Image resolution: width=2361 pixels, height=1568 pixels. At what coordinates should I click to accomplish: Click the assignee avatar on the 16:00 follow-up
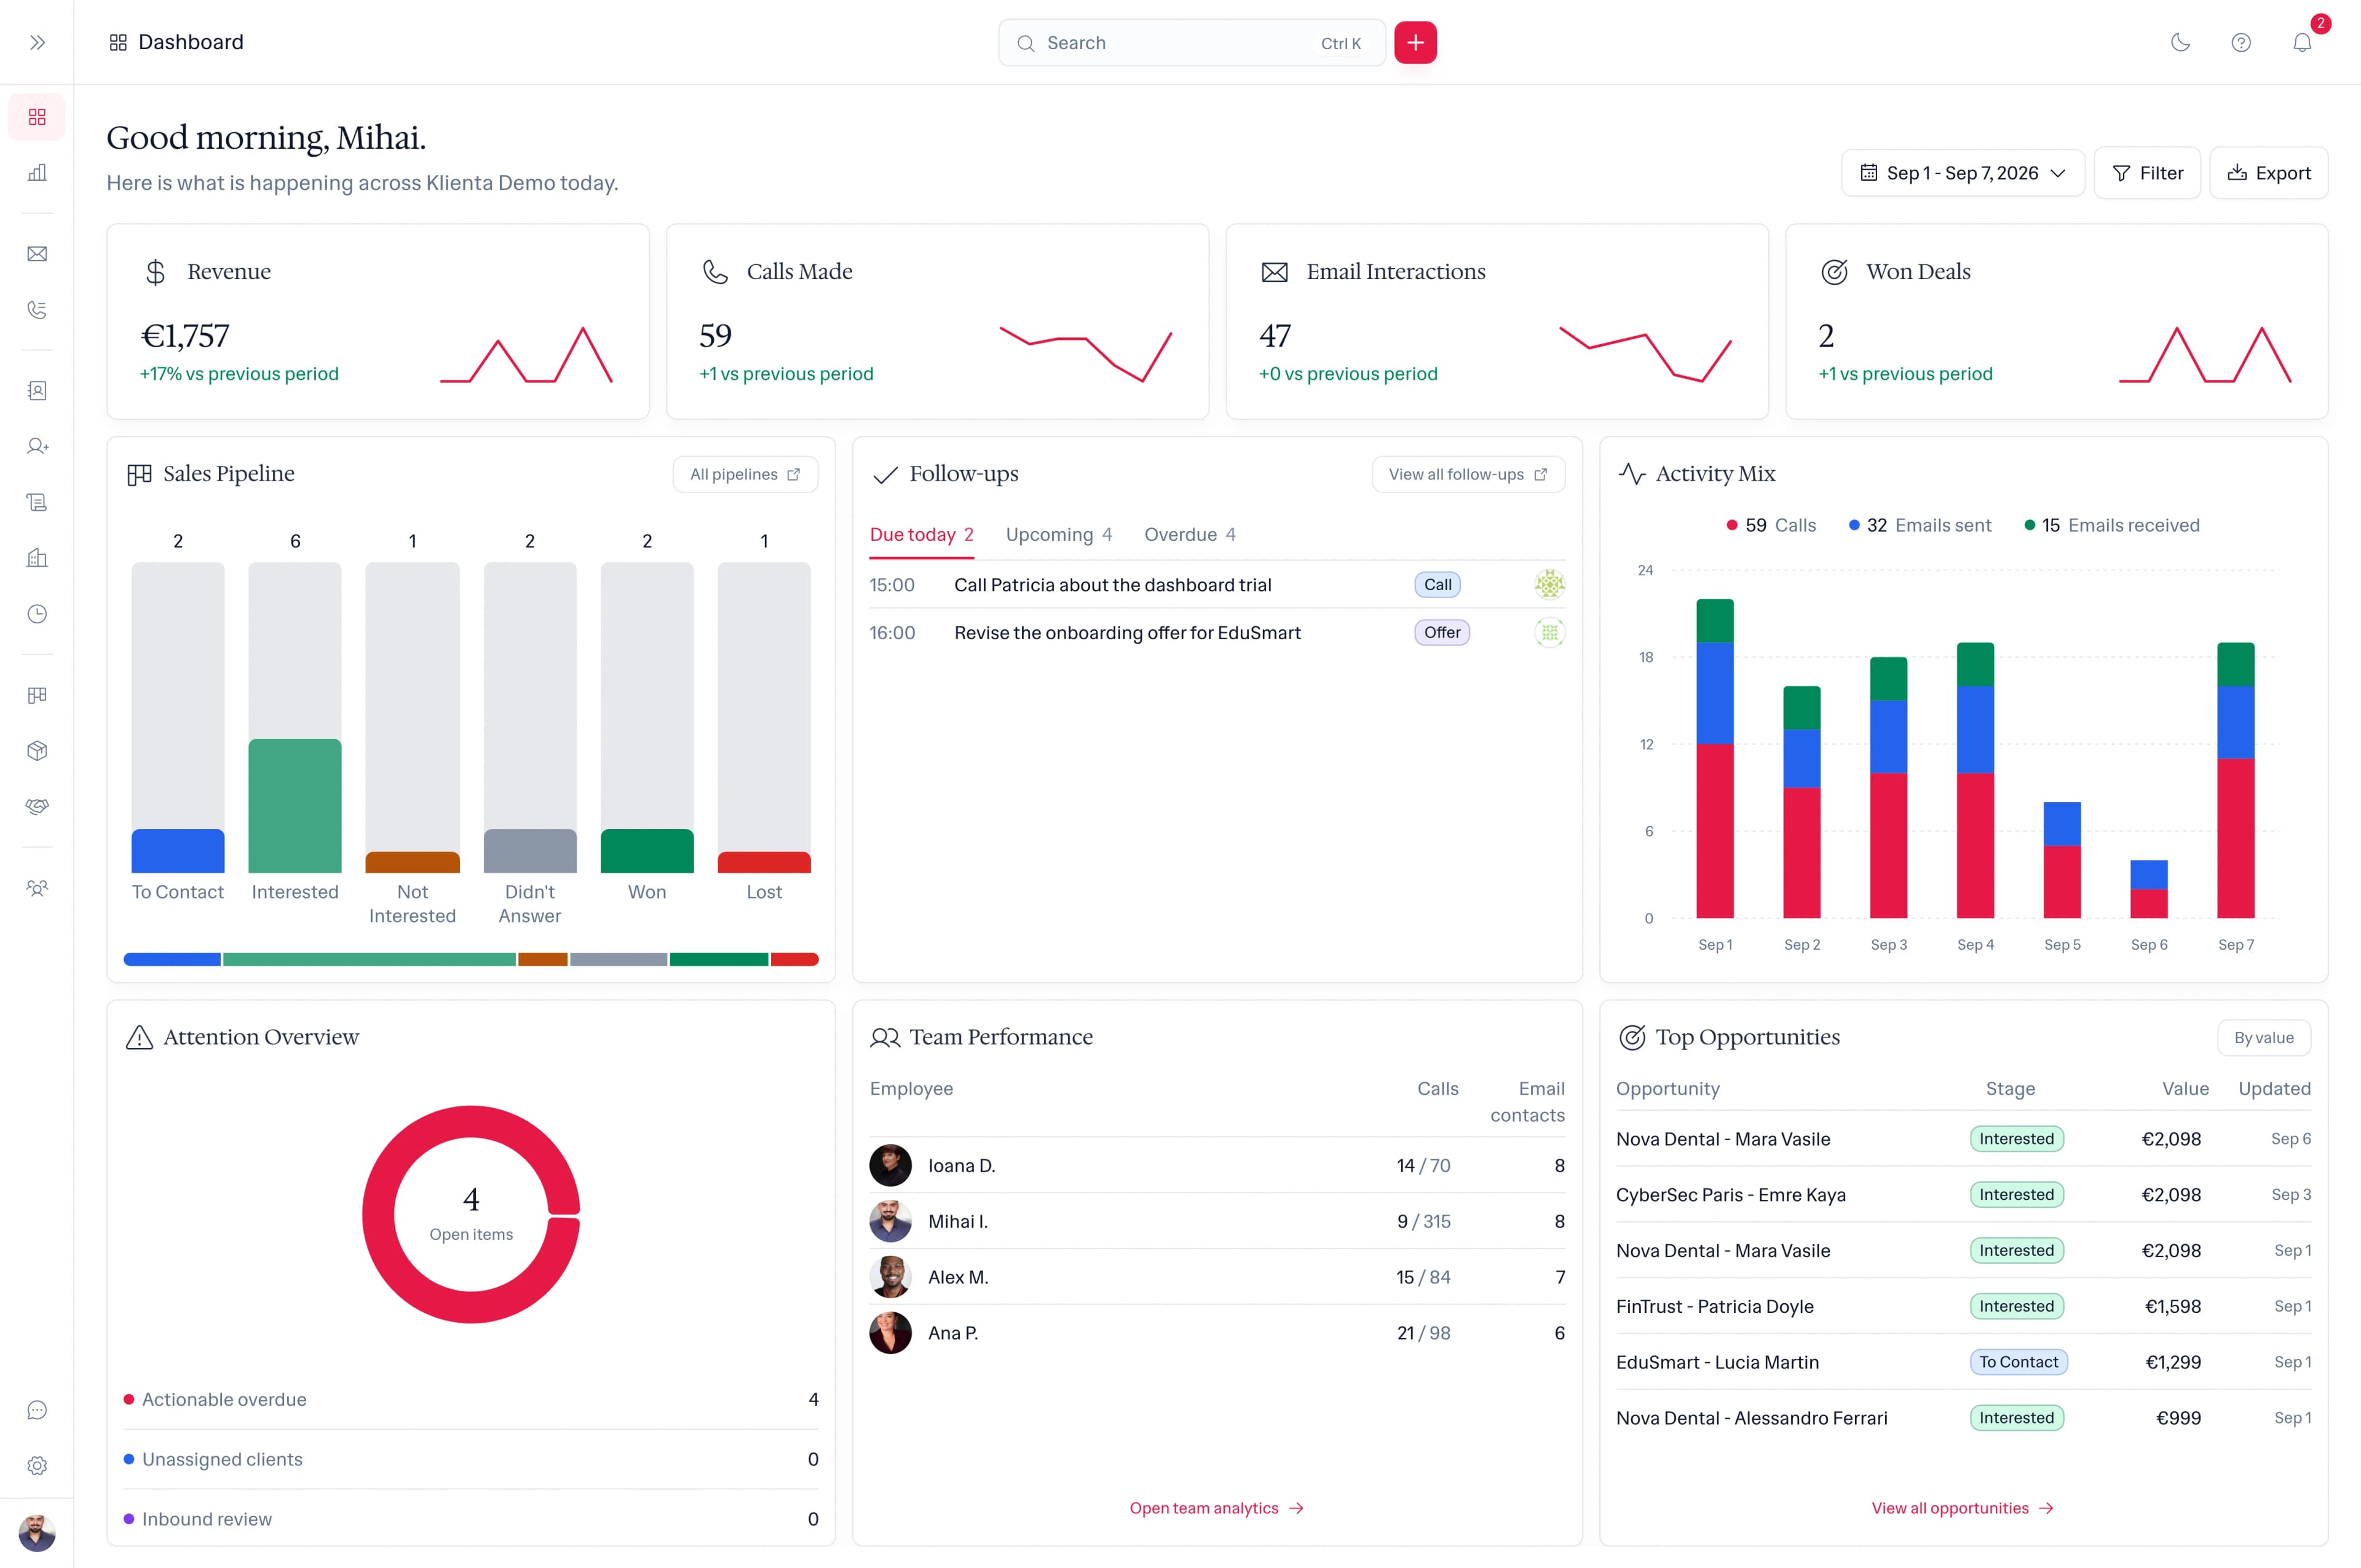coord(1549,632)
